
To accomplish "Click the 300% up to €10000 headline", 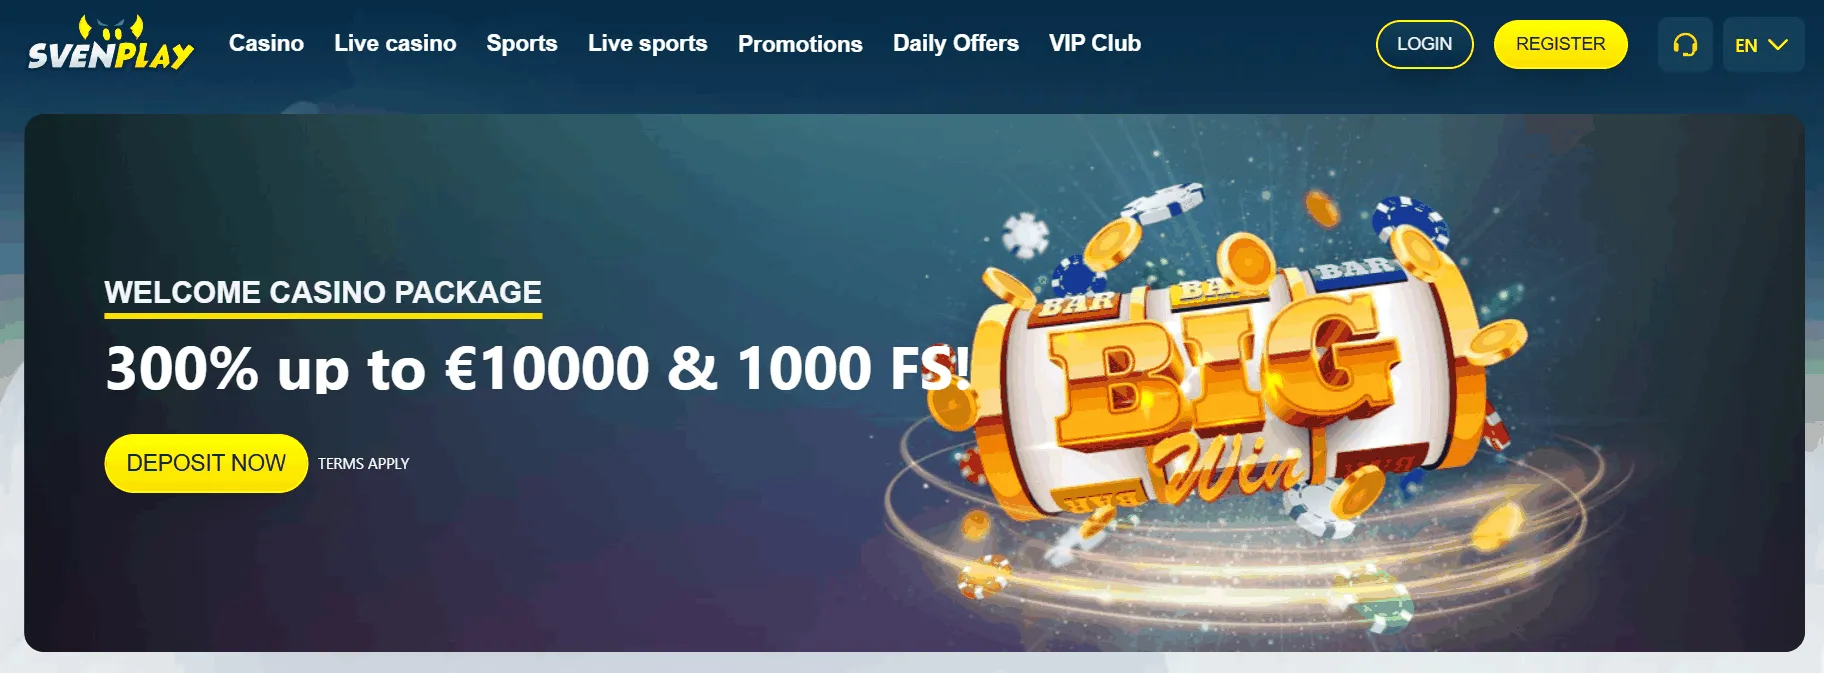I will coord(538,369).
